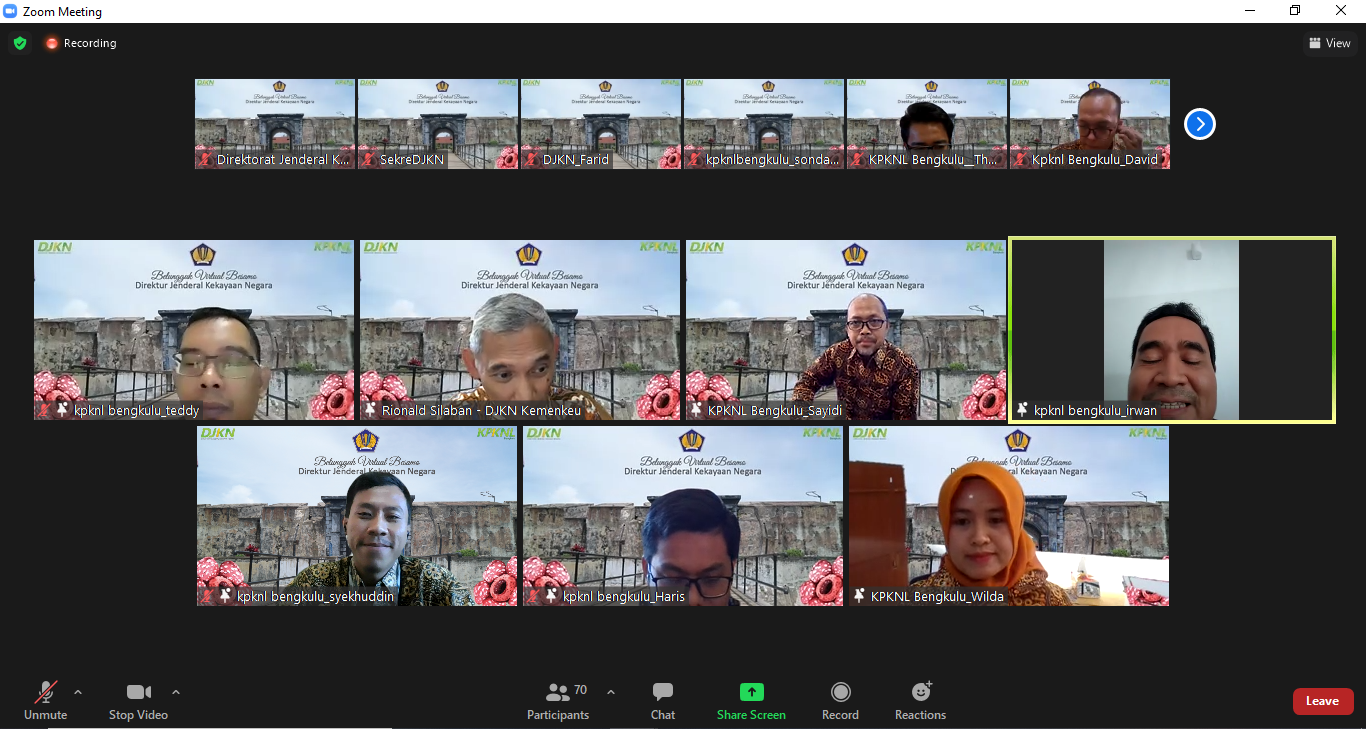The height and width of the screenshot is (729, 1366).
Task: Click the red Recording indicator icon
Action: pos(52,43)
